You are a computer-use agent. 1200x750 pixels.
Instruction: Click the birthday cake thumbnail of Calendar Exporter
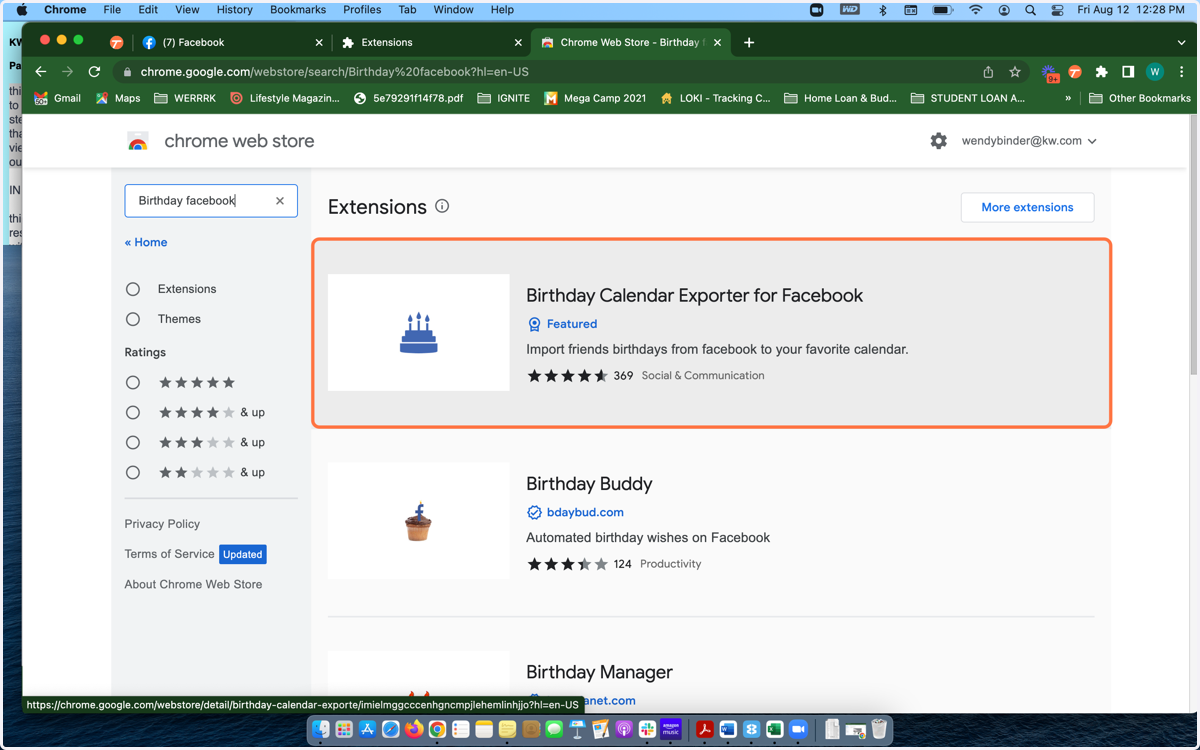(418, 333)
